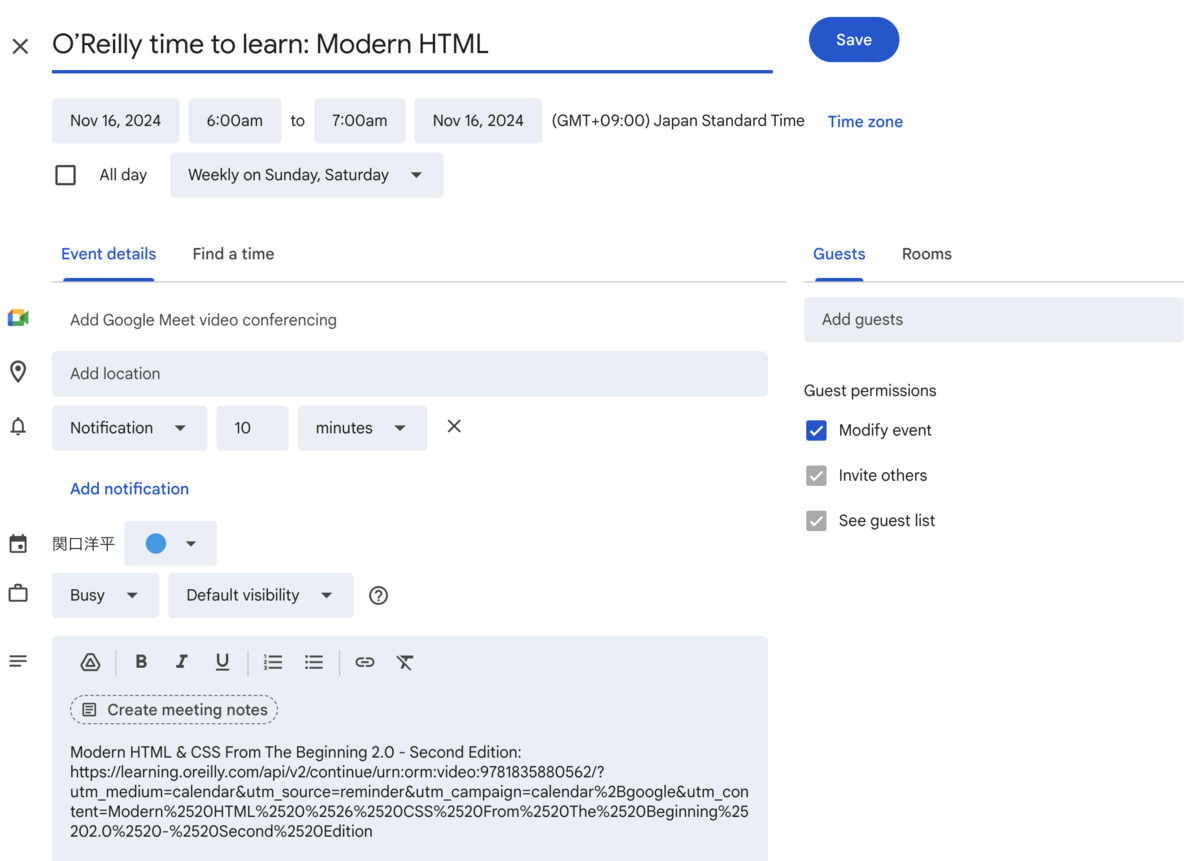Check the All day checkbox

[x=66, y=175]
